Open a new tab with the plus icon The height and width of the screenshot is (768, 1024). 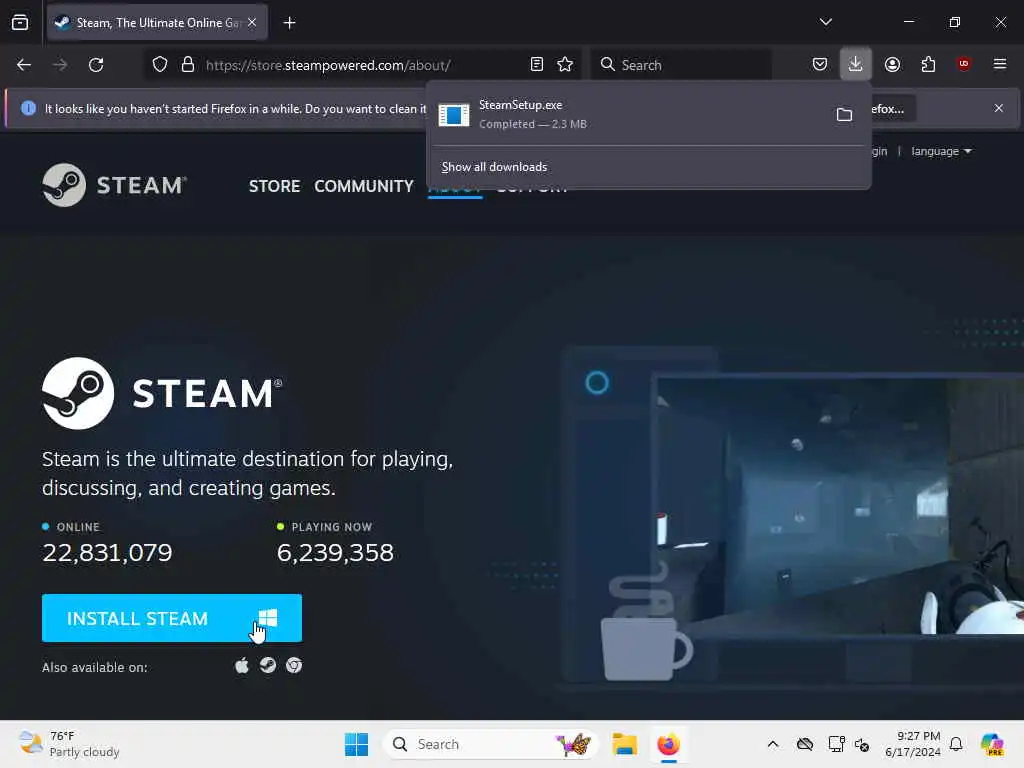pyautogui.click(x=289, y=23)
